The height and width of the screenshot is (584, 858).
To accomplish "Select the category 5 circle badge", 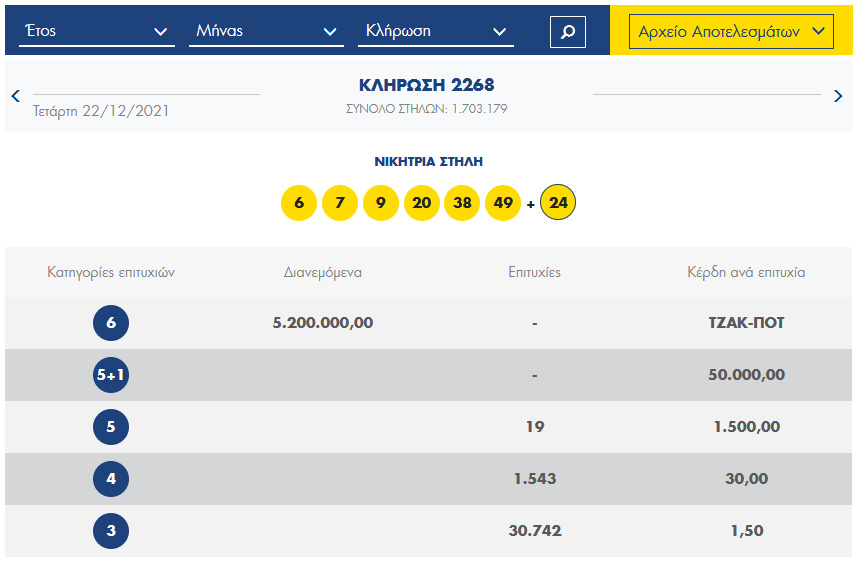I will click(111, 427).
